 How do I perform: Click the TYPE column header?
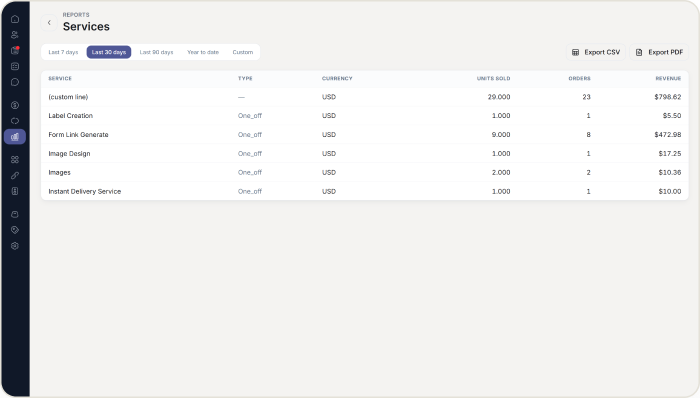(x=245, y=79)
